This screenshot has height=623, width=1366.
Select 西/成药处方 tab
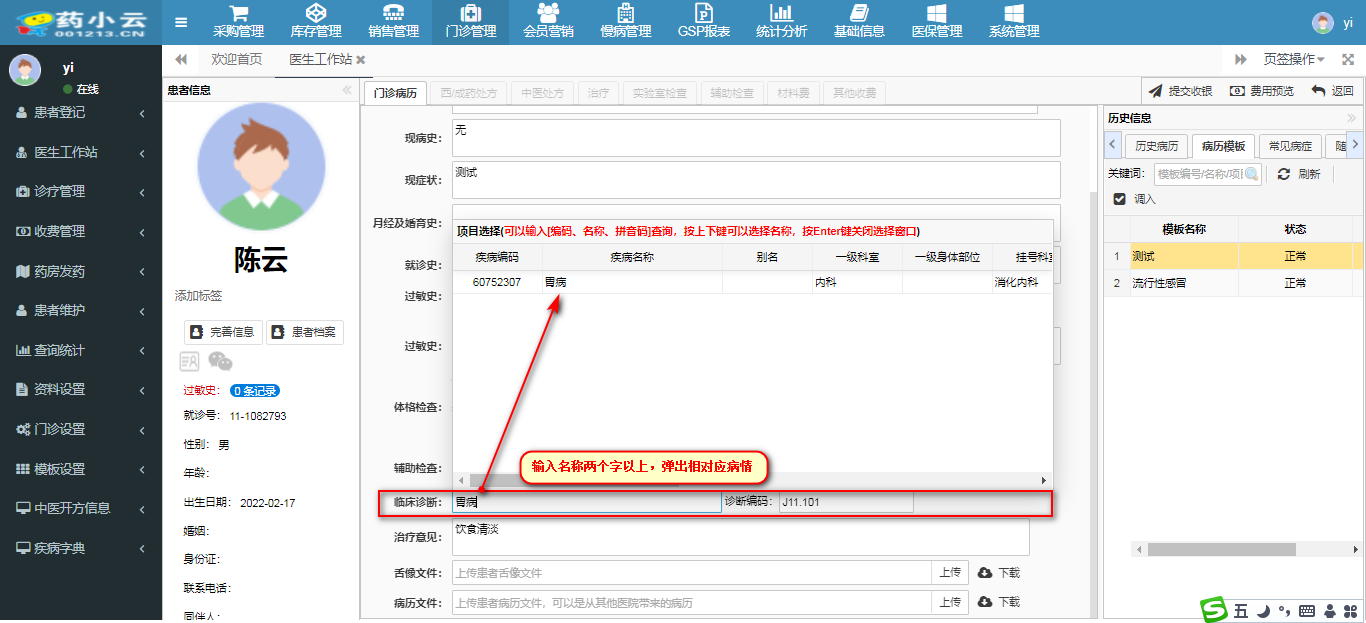coord(469,93)
